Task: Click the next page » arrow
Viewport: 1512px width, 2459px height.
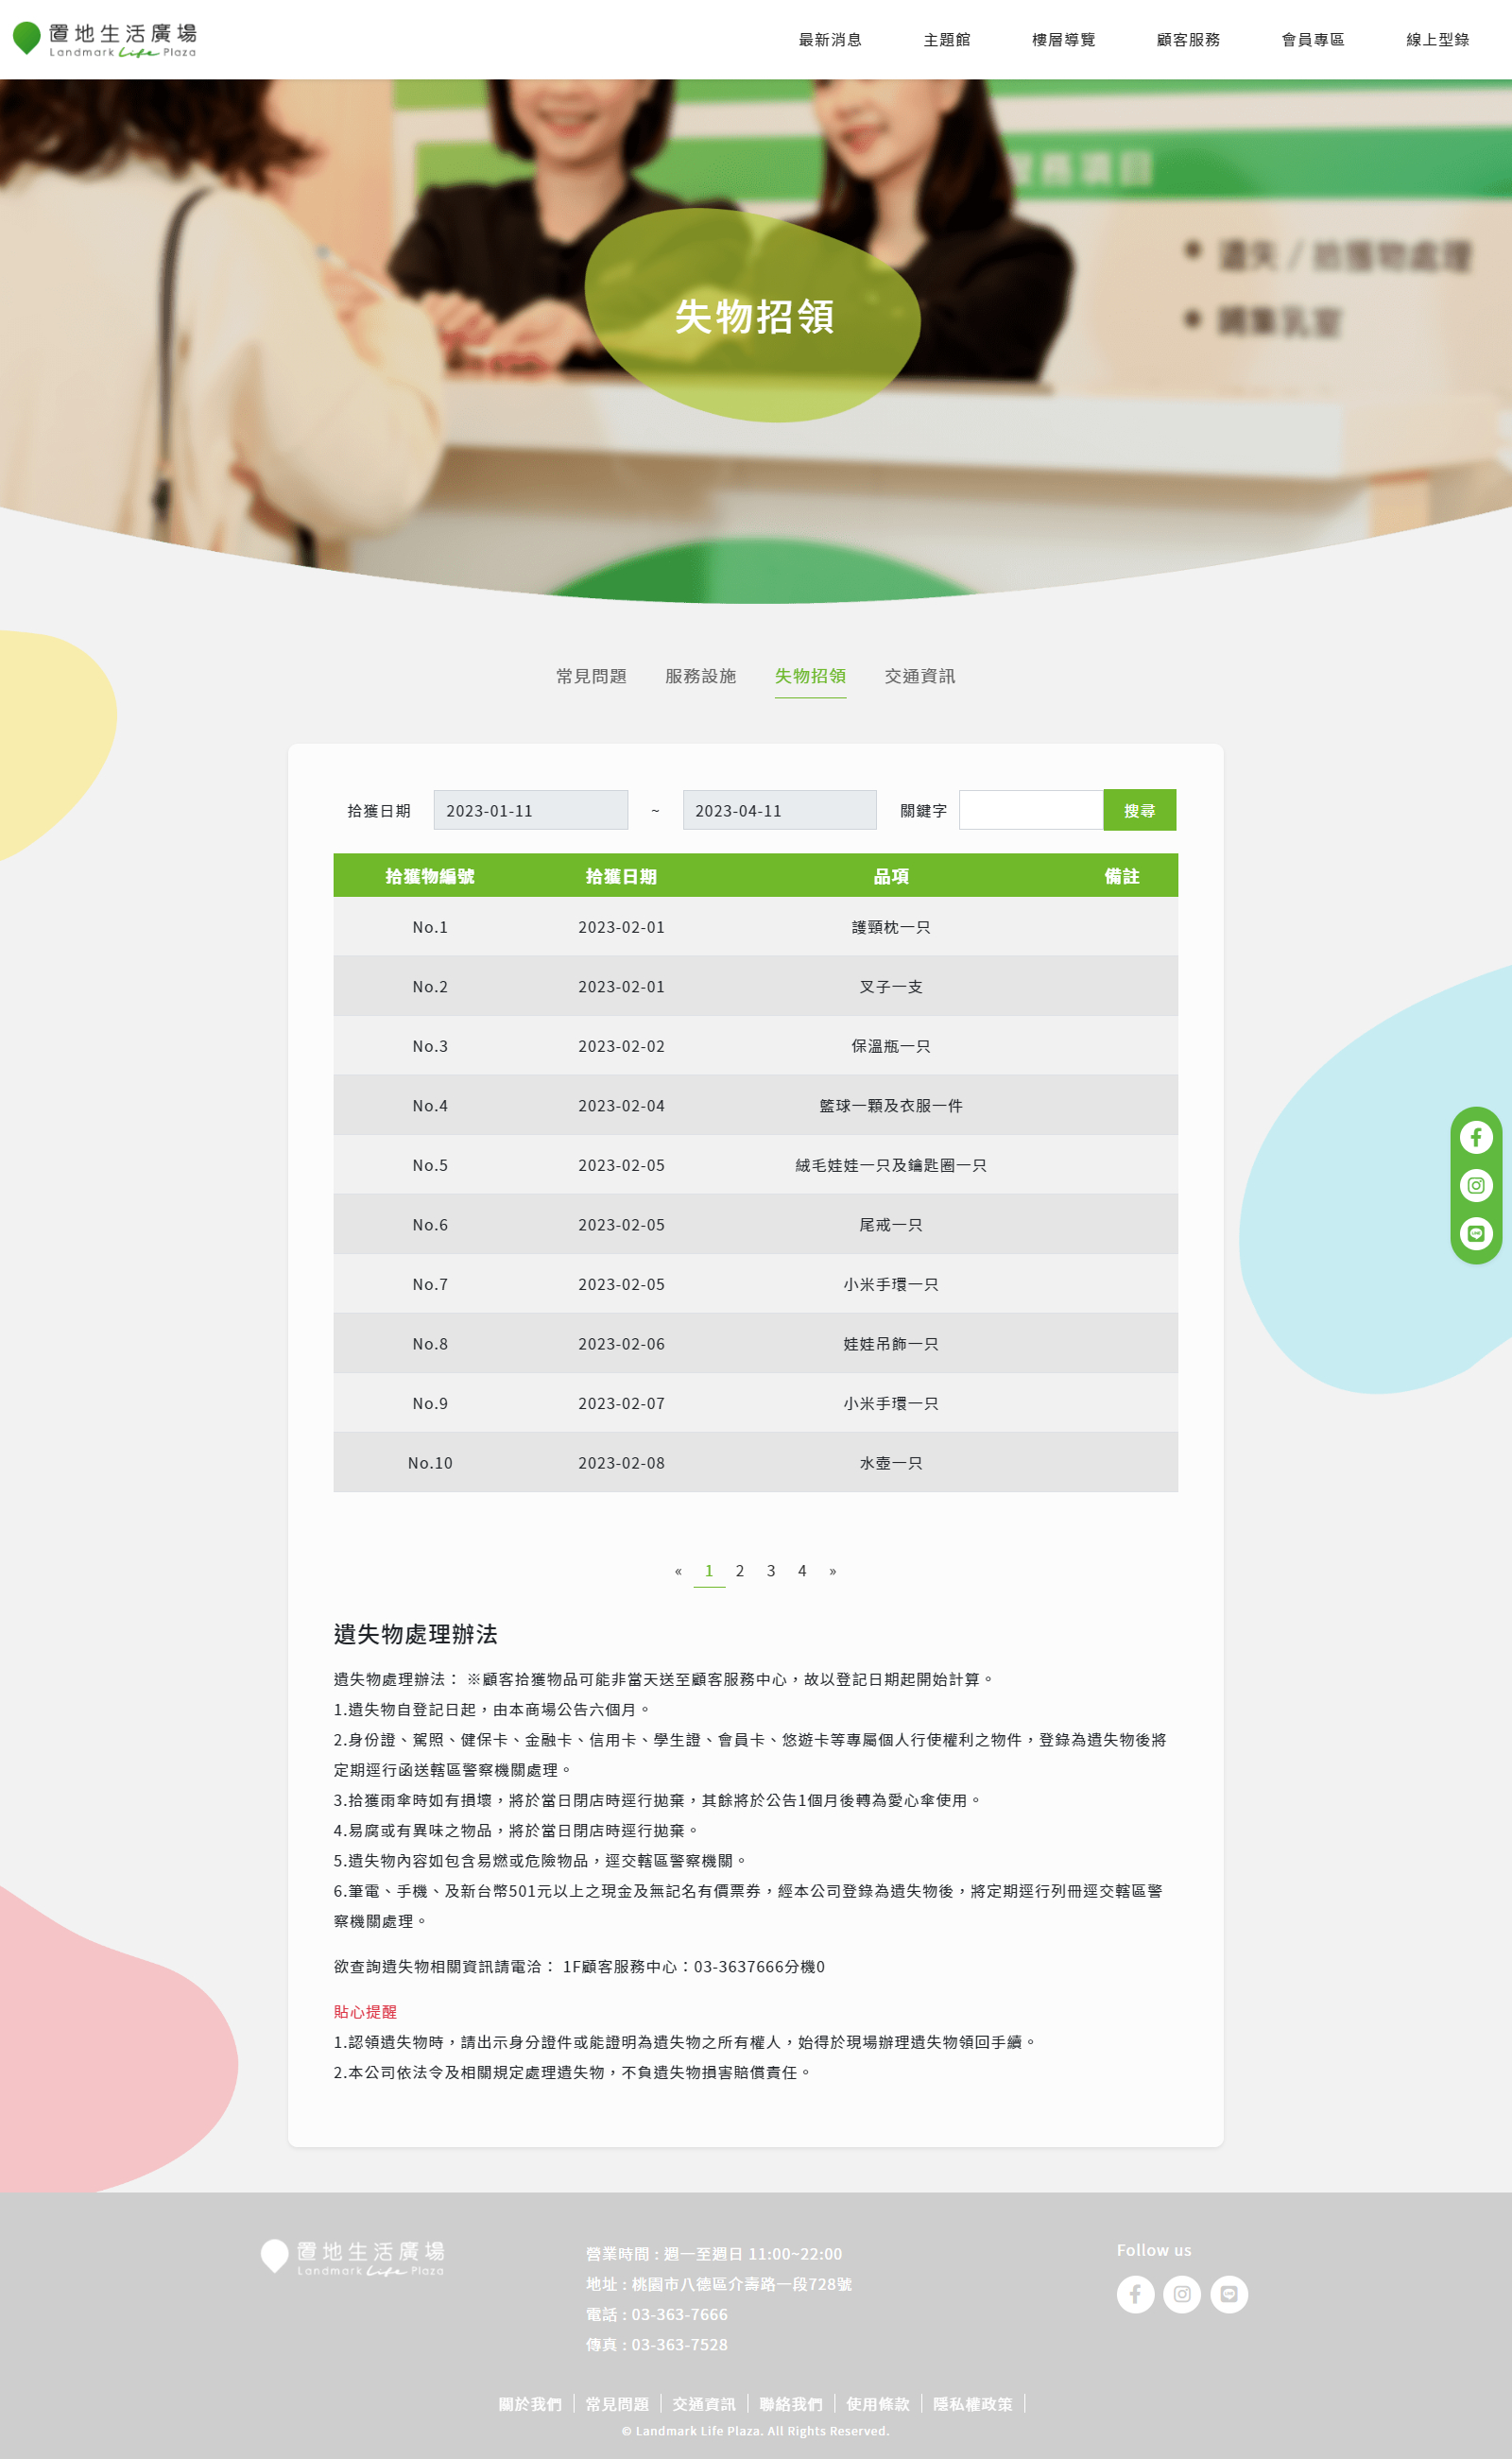Action: tap(832, 1570)
